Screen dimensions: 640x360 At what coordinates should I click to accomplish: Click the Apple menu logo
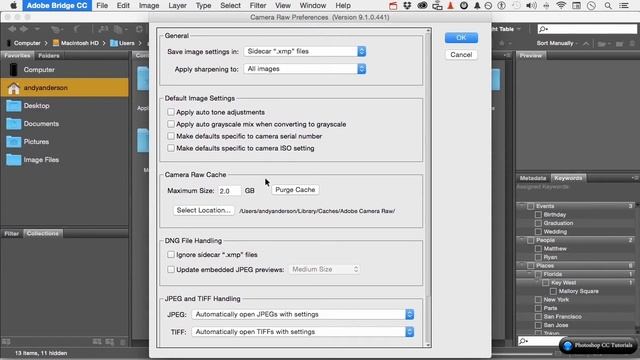[x=13, y=5]
